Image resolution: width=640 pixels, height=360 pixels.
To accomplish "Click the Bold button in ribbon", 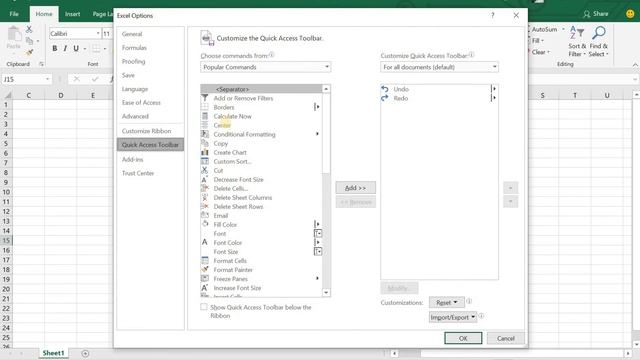I will (55, 48).
